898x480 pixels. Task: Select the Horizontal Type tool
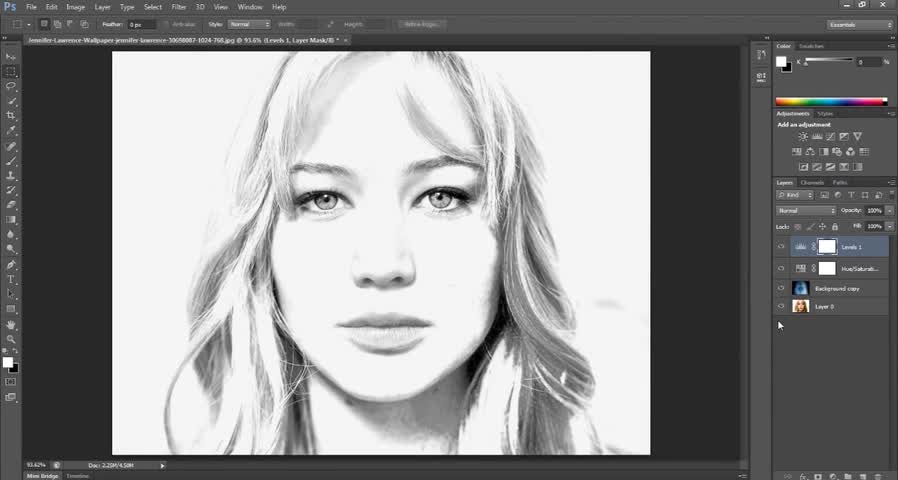(x=11, y=280)
